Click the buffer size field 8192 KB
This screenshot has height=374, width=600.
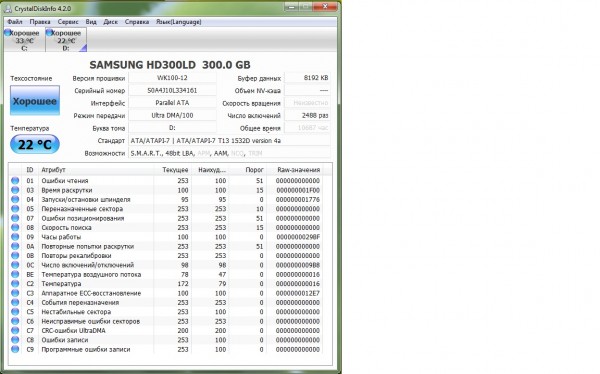(x=308, y=78)
